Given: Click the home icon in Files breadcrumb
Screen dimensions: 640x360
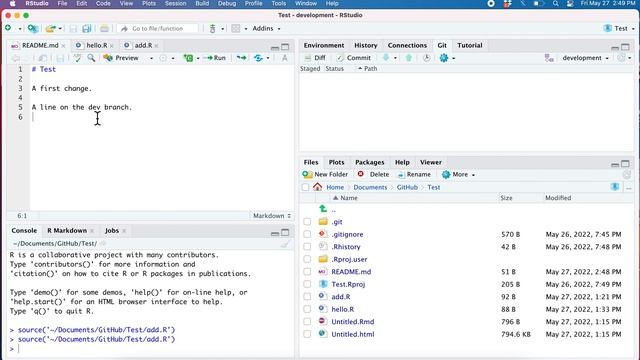Looking at the screenshot, I should pos(318,187).
